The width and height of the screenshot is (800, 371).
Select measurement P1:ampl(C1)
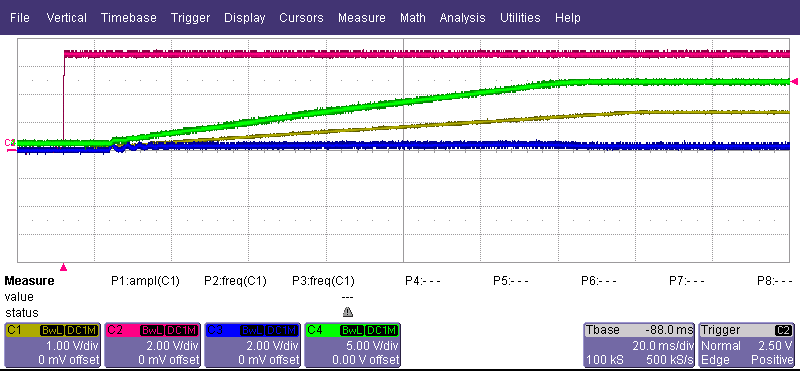(145, 281)
